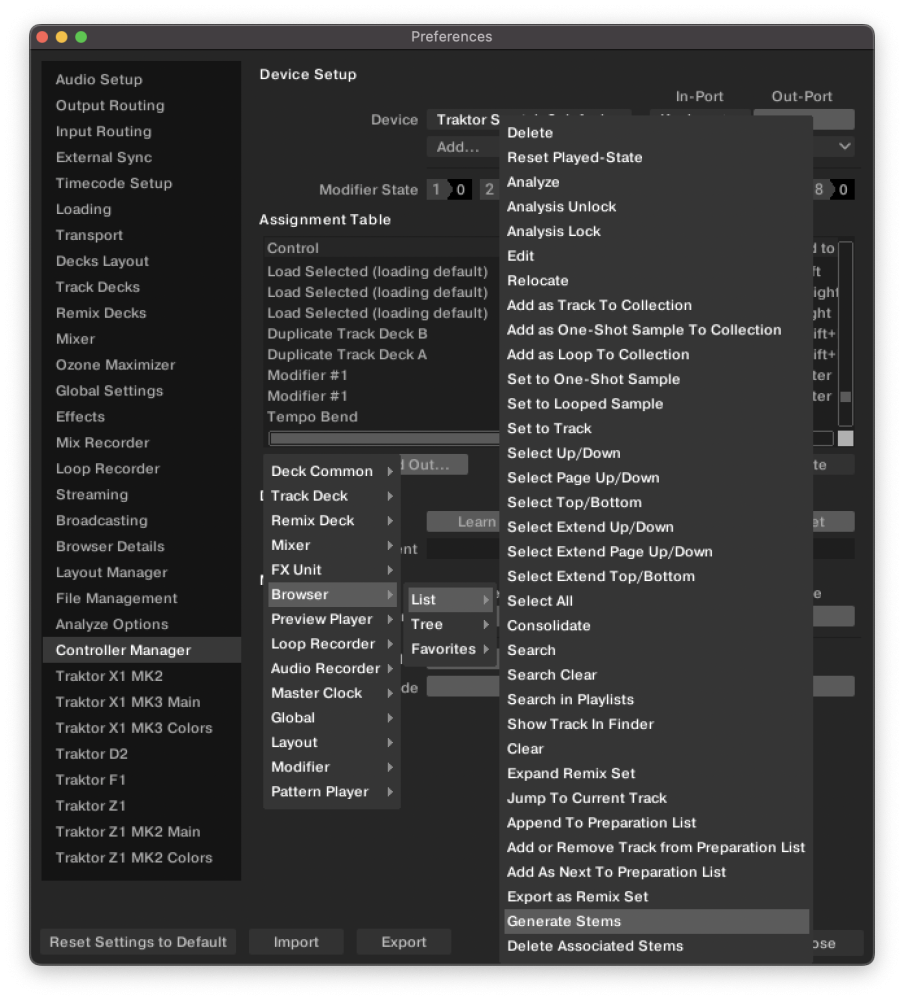Open the Remix Deck submenu
Screen dimensions: 904x1000
click(332, 520)
